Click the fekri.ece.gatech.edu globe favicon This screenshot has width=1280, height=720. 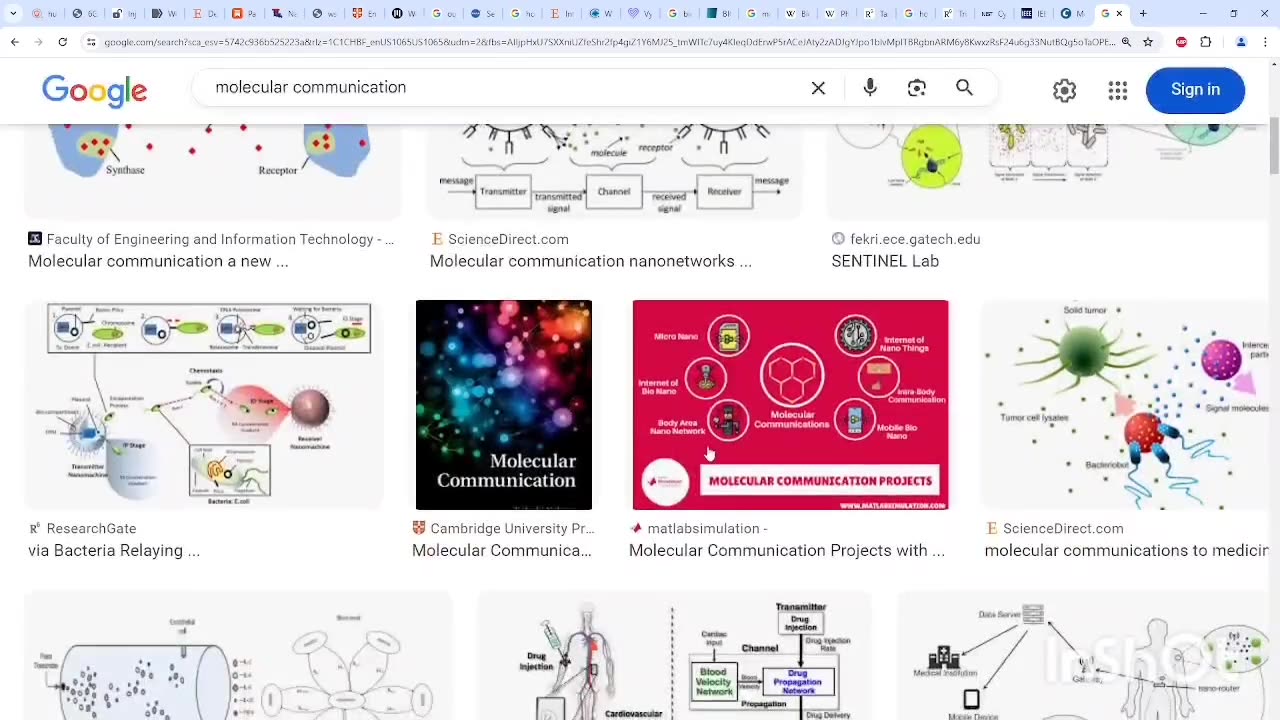pos(838,239)
